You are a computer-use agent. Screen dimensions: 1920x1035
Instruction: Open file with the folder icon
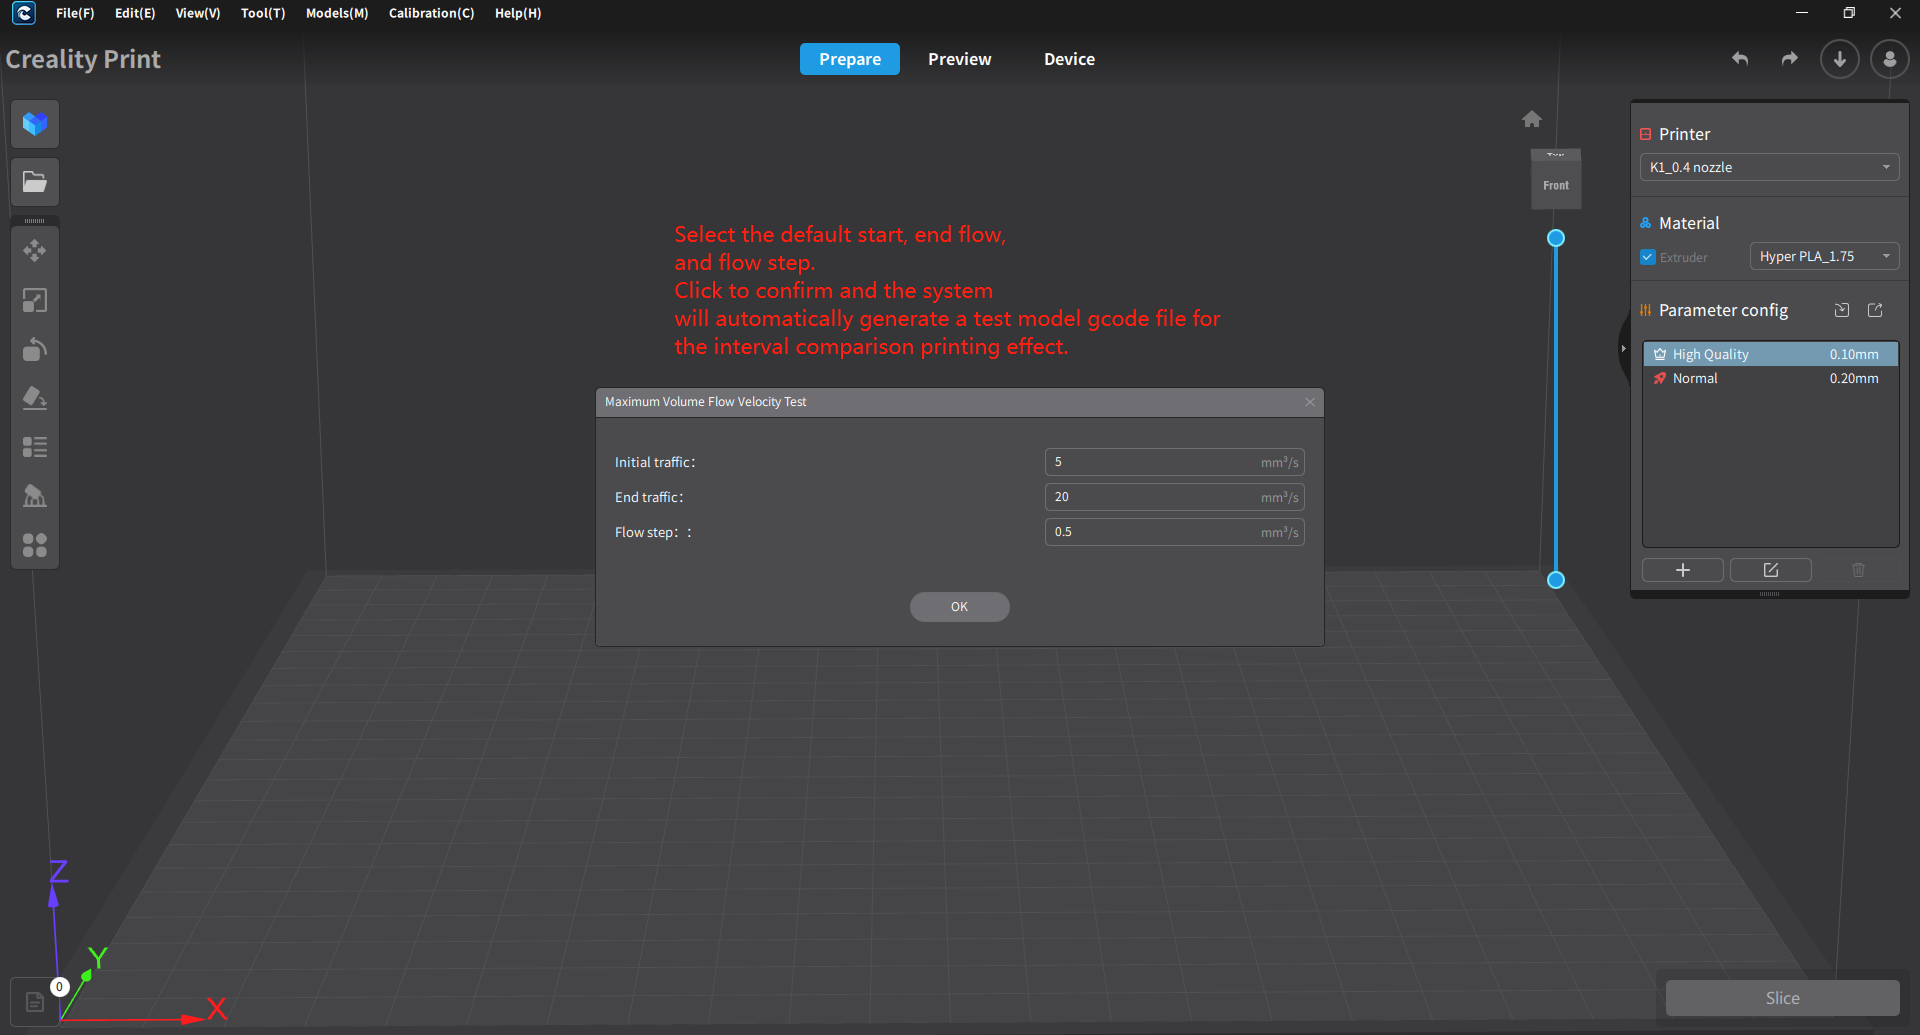tap(35, 182)
